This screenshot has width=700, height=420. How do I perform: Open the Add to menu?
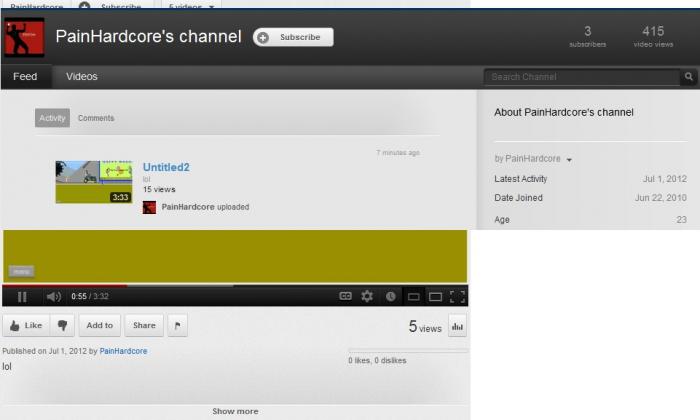(100, 325)
